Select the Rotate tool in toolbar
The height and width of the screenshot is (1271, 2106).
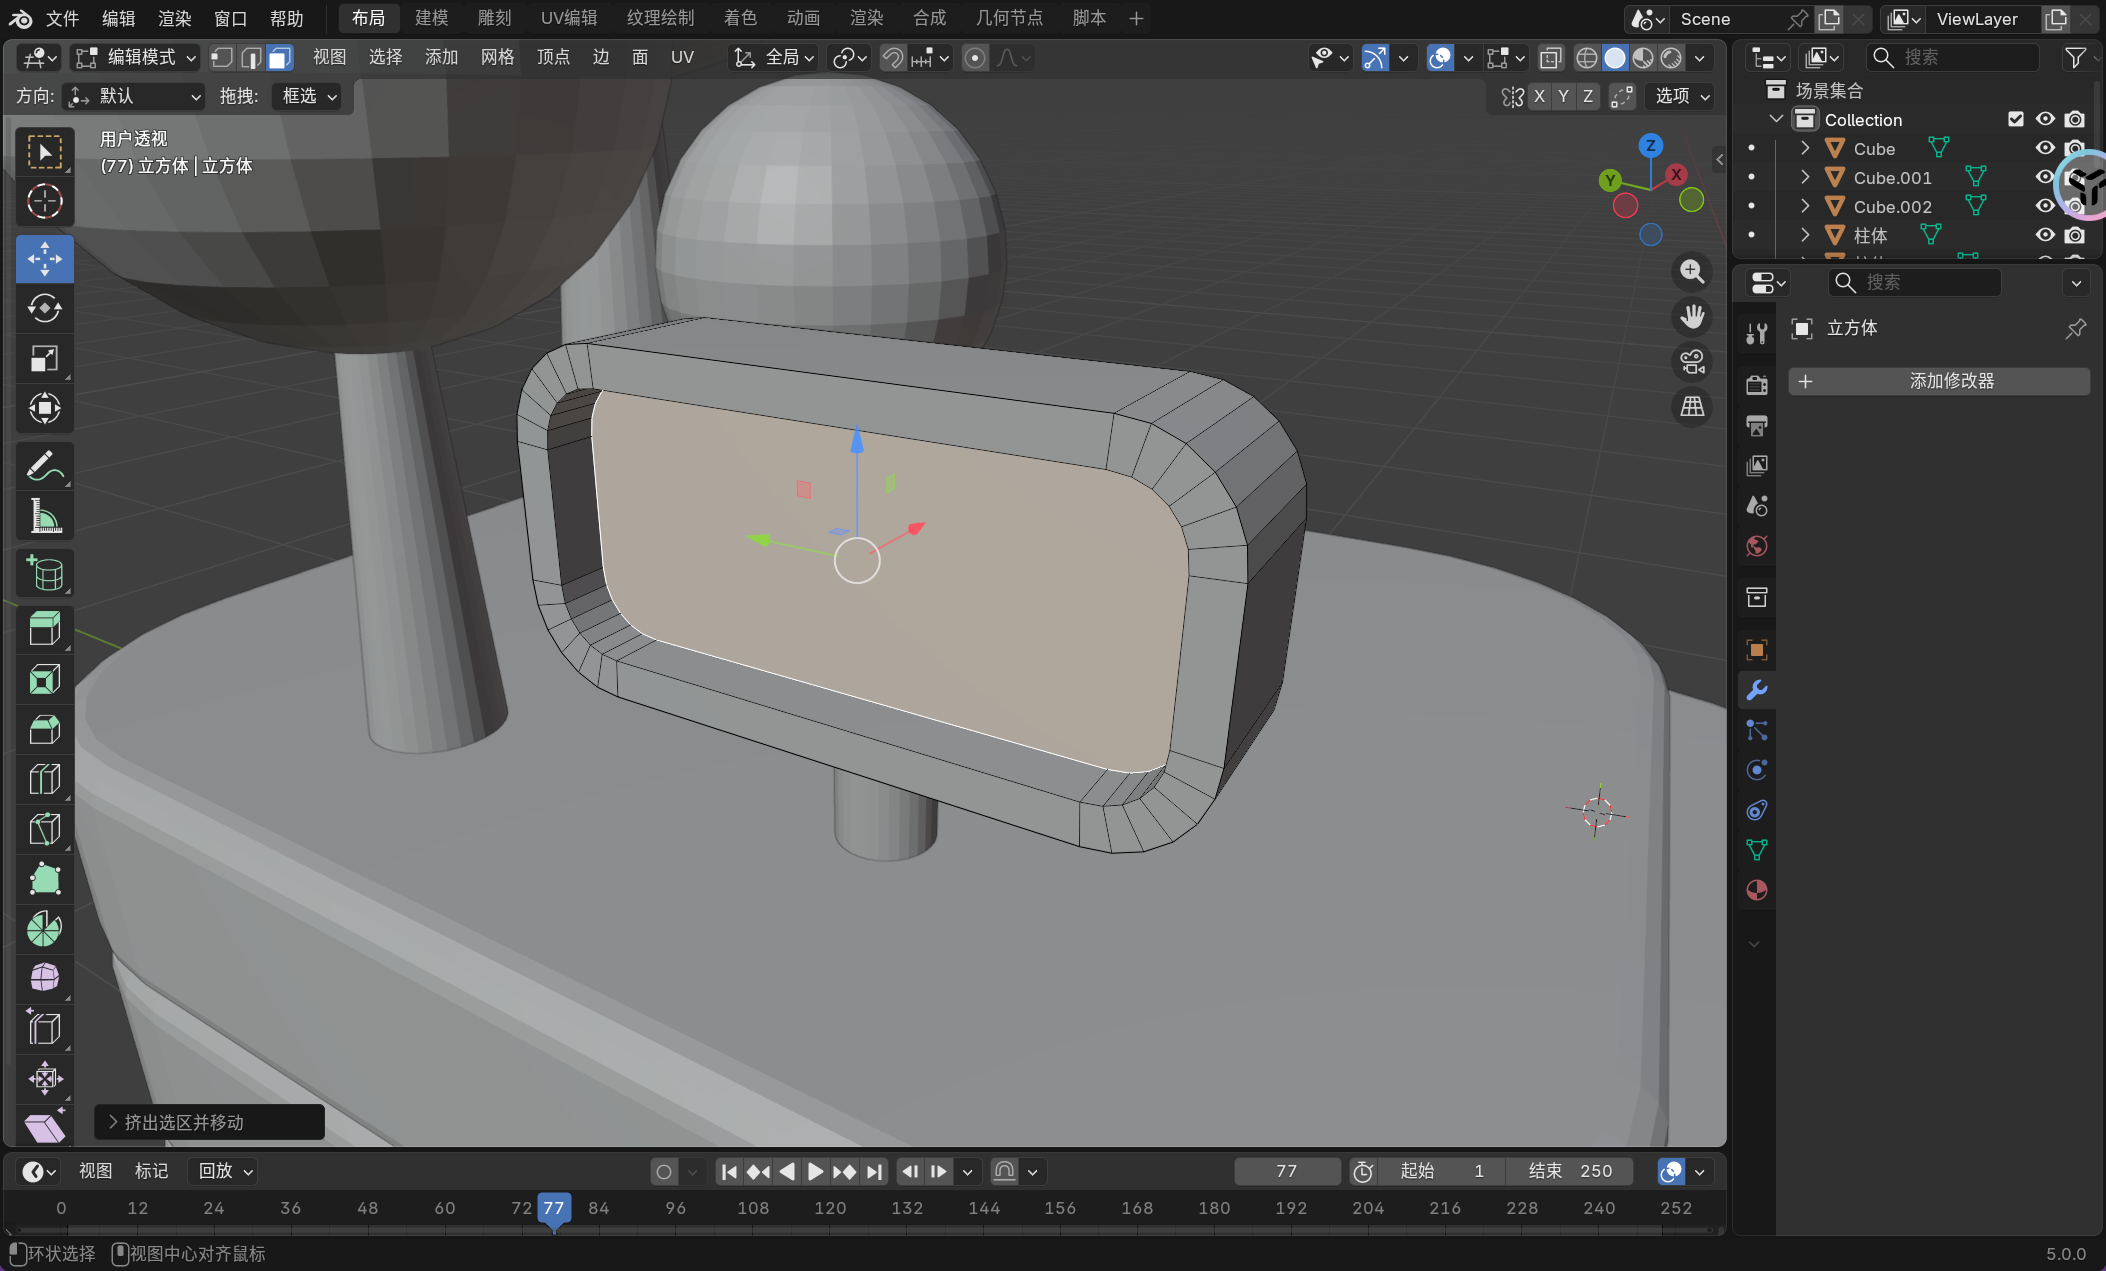point(44,309)
